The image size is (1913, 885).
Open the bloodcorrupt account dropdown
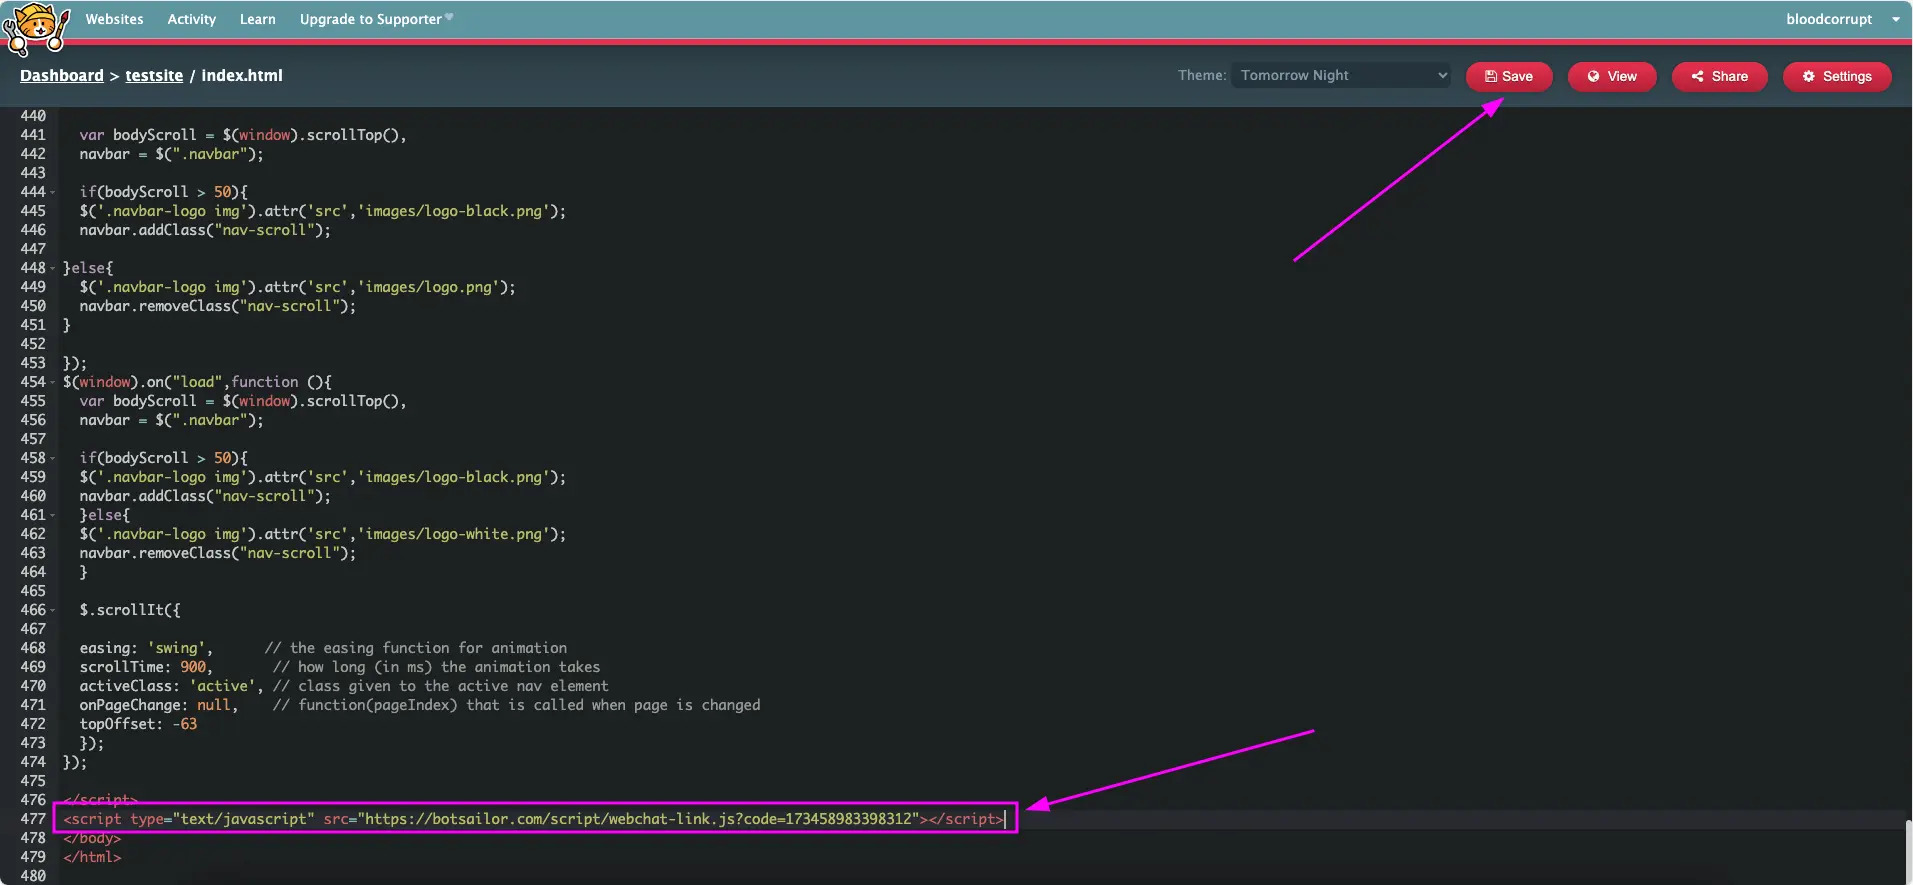1843,19
